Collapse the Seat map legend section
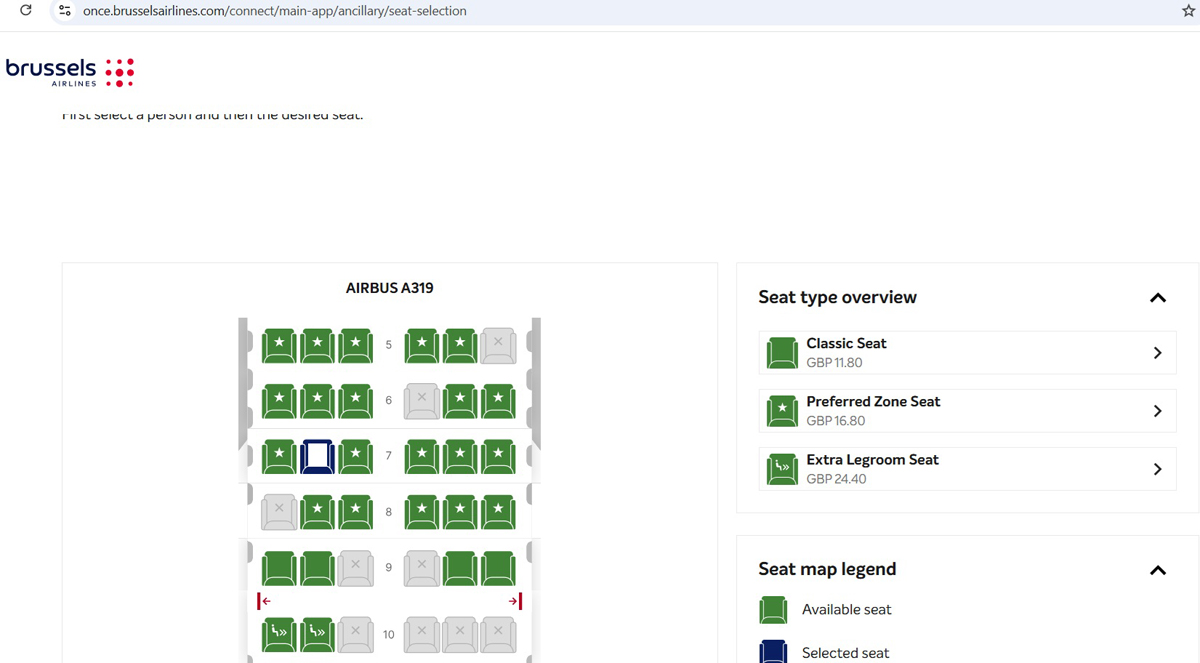Screen dimensions: 1200x663 (1157, 570)
